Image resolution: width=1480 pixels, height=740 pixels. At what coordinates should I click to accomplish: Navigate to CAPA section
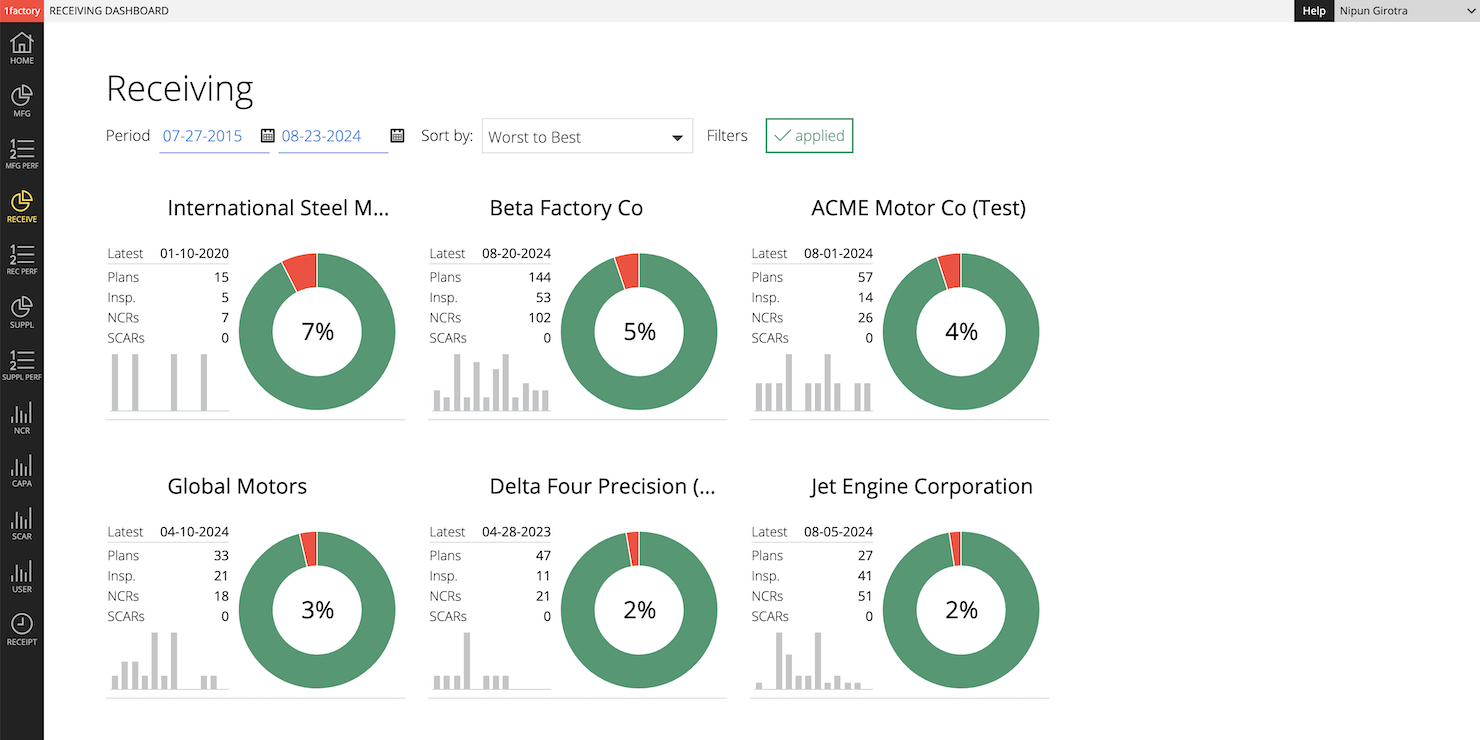[x=21, y=470]
